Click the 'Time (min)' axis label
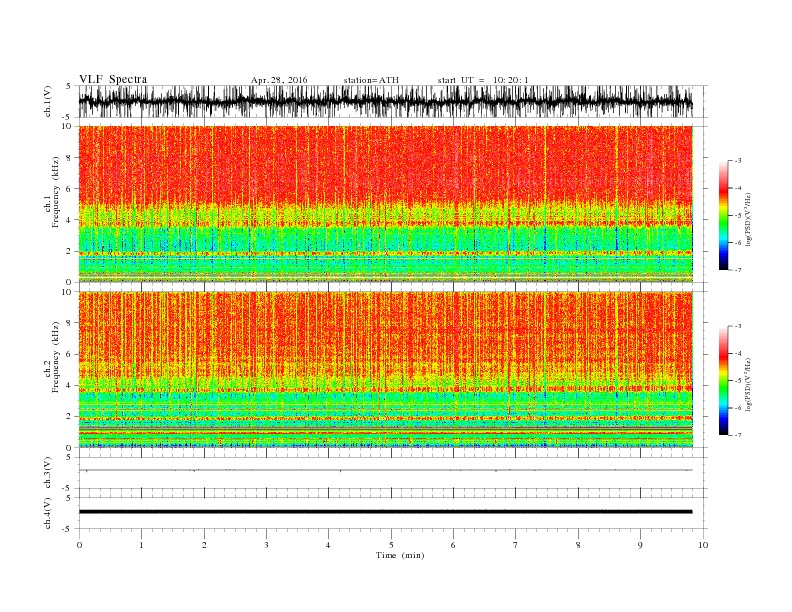The height and width of the screenshot is (612, 792). [x=400, y=555]
